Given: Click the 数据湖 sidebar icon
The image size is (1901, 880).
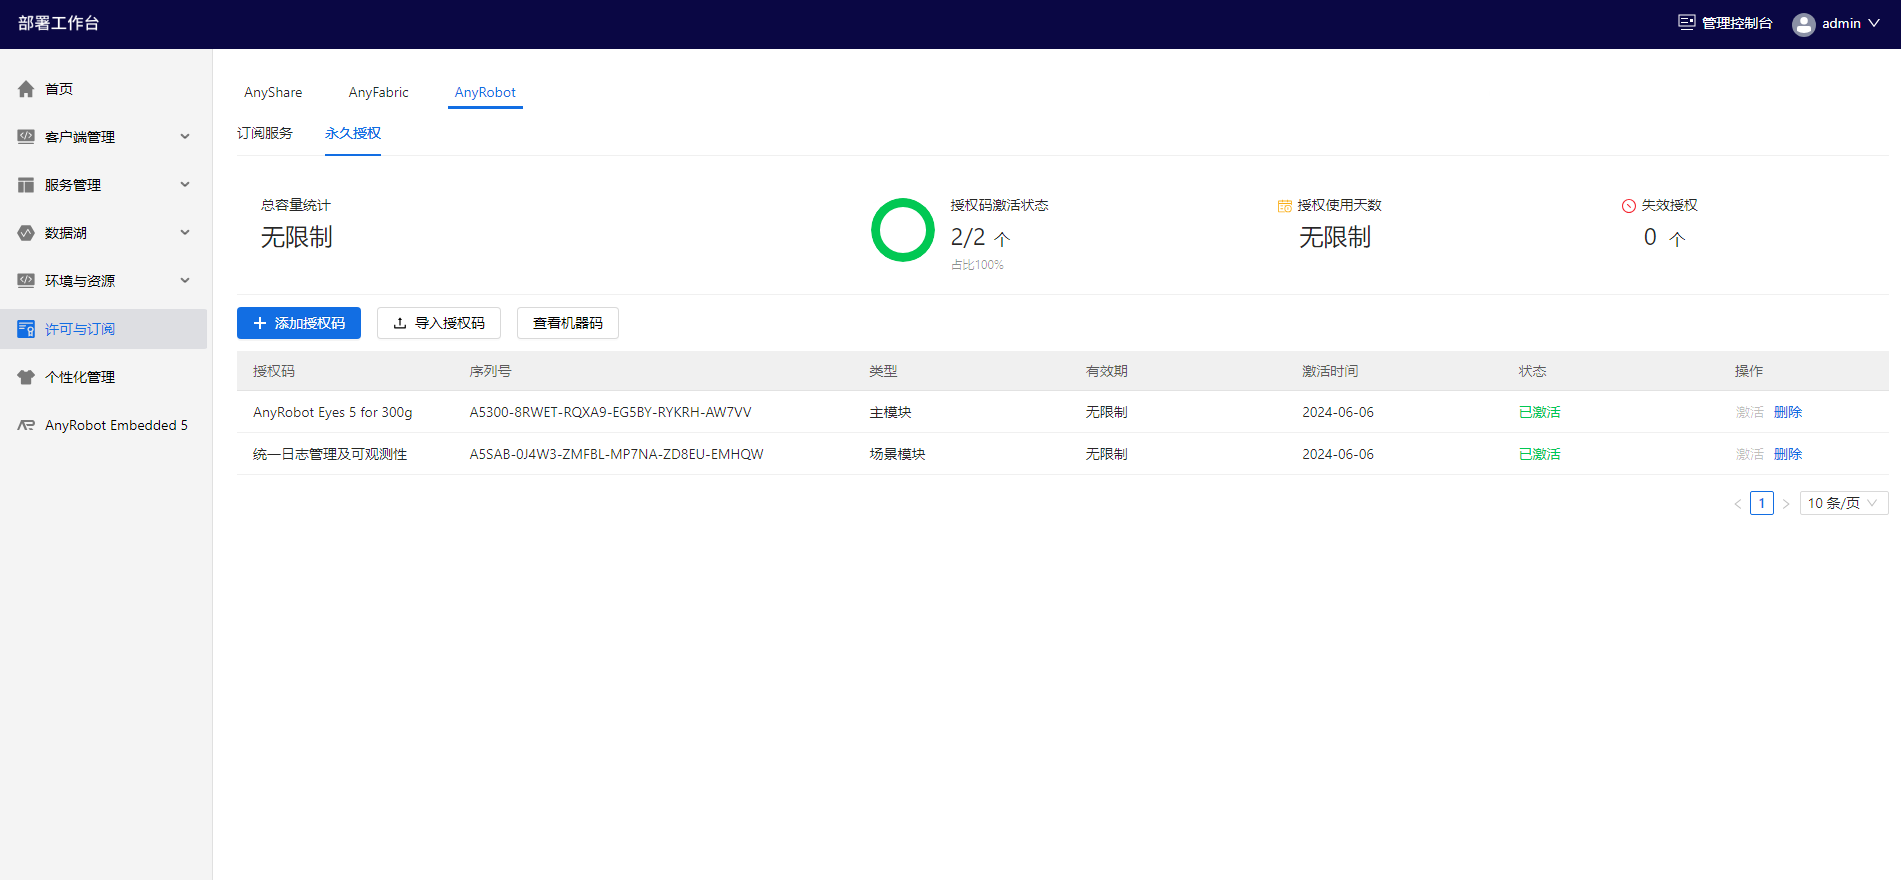Looking at the screenshot, I should [26, 233].
